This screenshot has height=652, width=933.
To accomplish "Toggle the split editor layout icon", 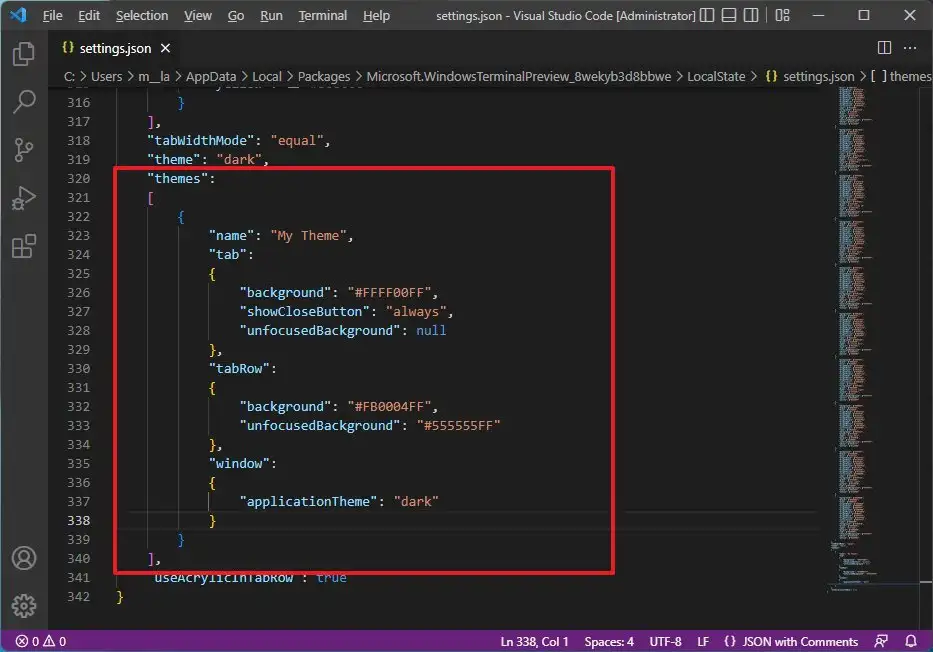I will pos(884,47).
